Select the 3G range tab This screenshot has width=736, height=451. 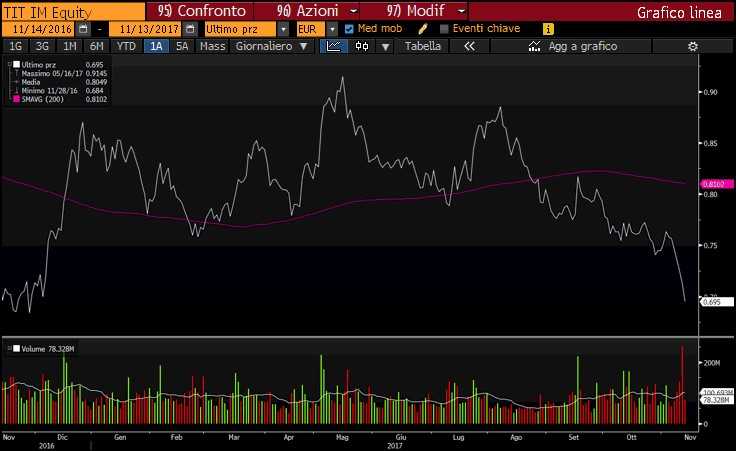[42, 46]
